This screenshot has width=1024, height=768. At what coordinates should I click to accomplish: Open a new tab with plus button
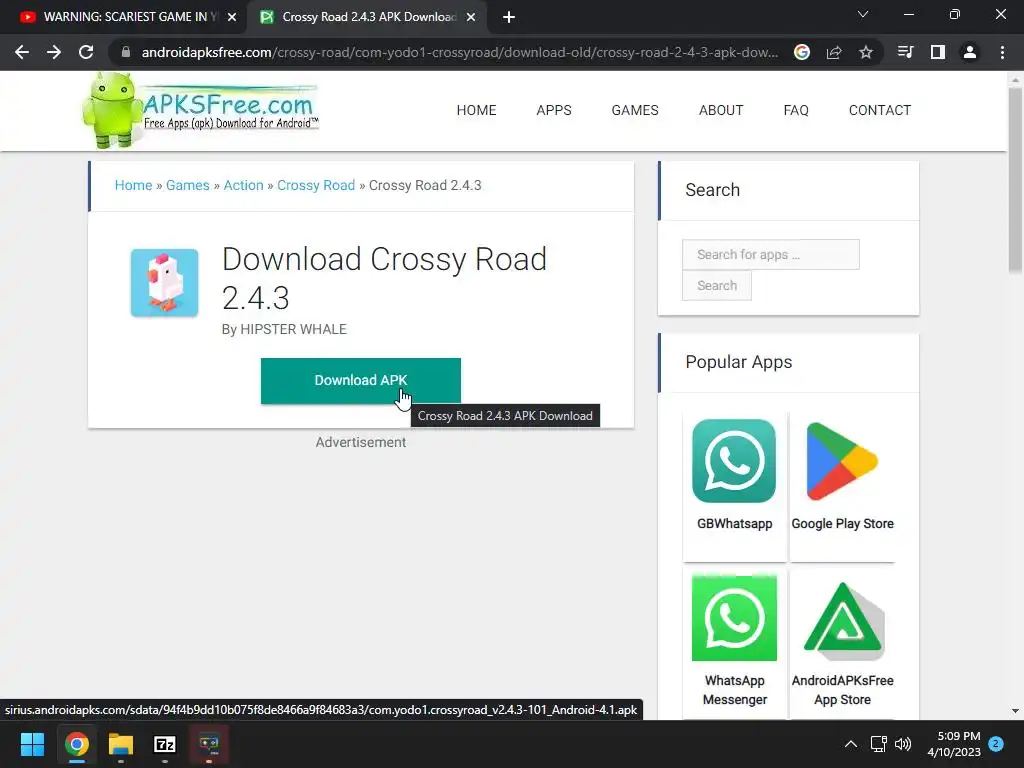point(509,17)
